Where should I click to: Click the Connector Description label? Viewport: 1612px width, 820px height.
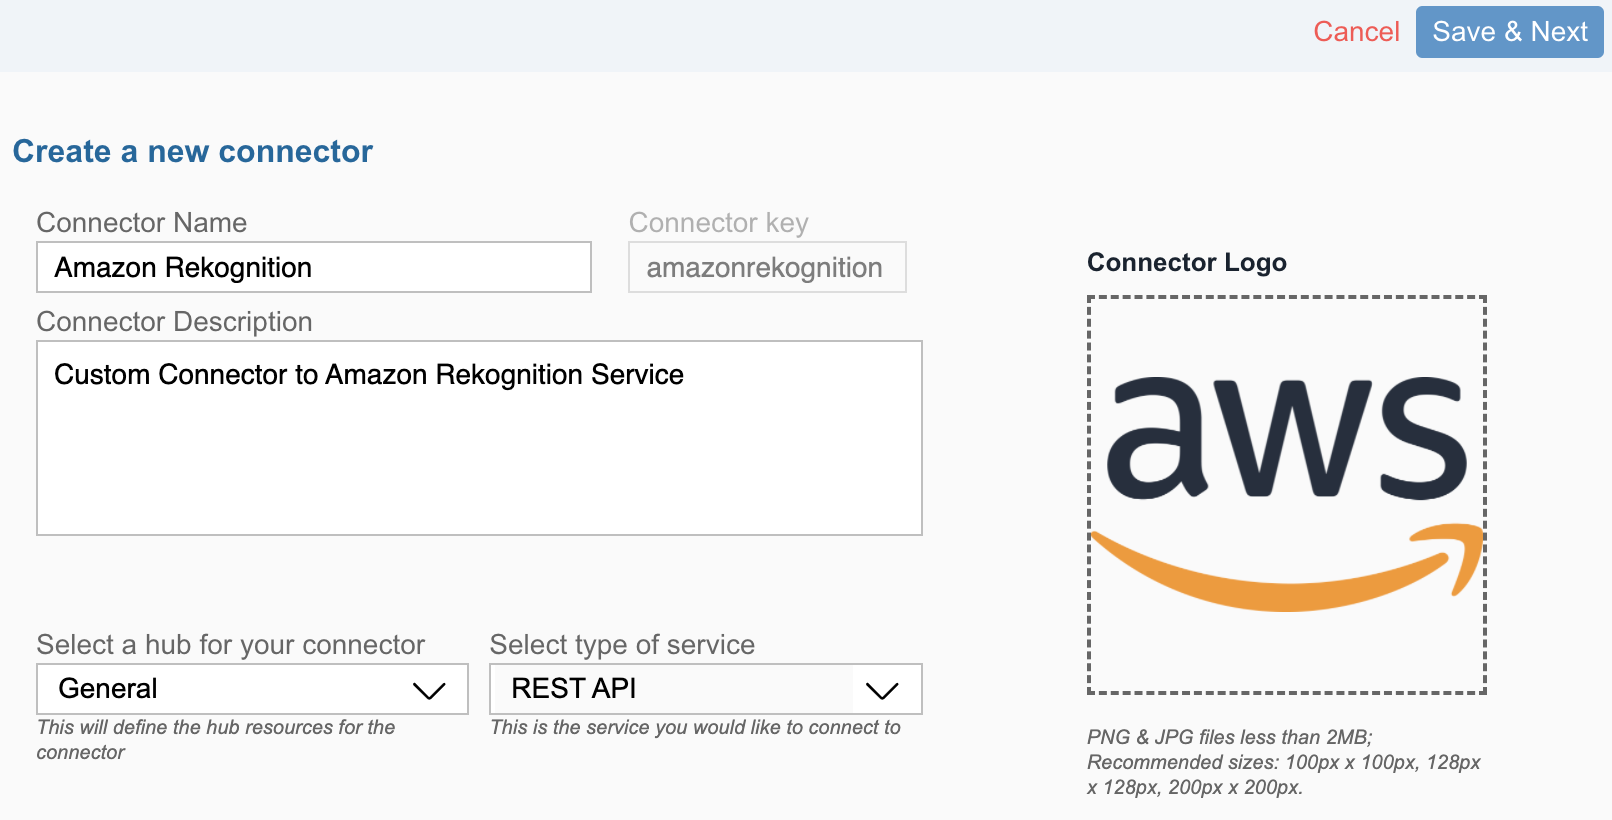(x=175, y=321)
